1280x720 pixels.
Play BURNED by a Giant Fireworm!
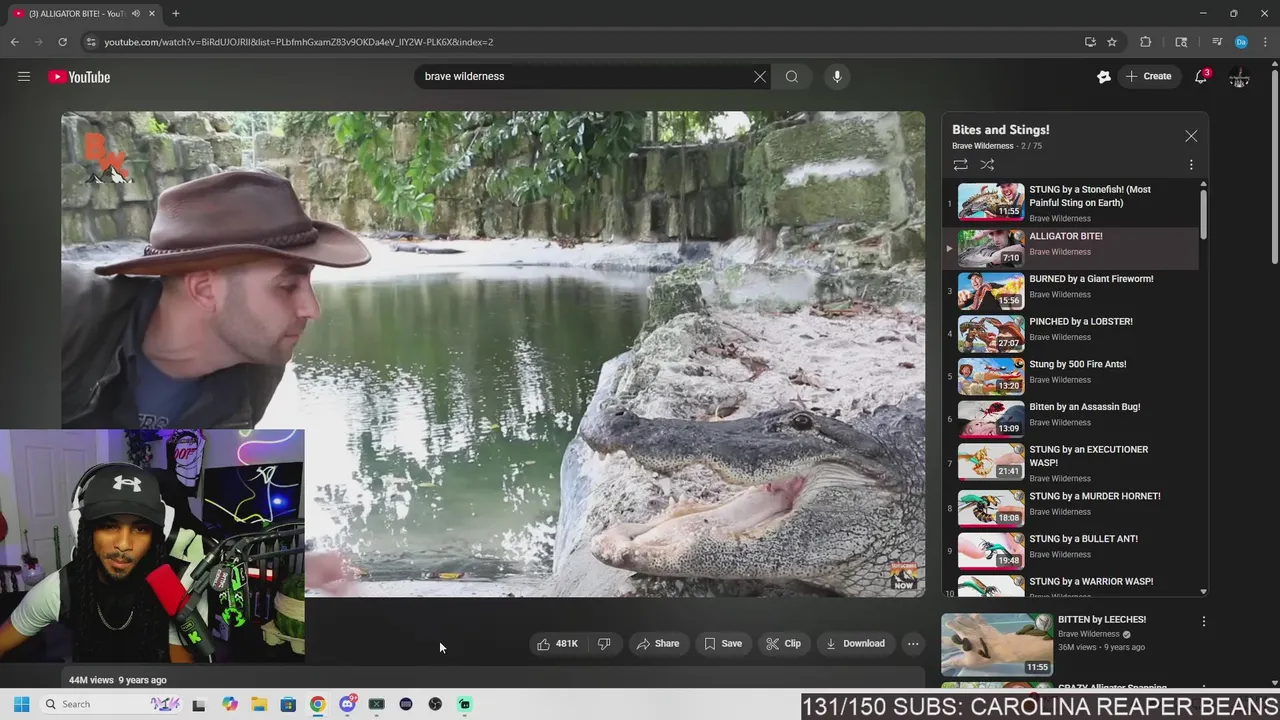tap(1070, 290)
